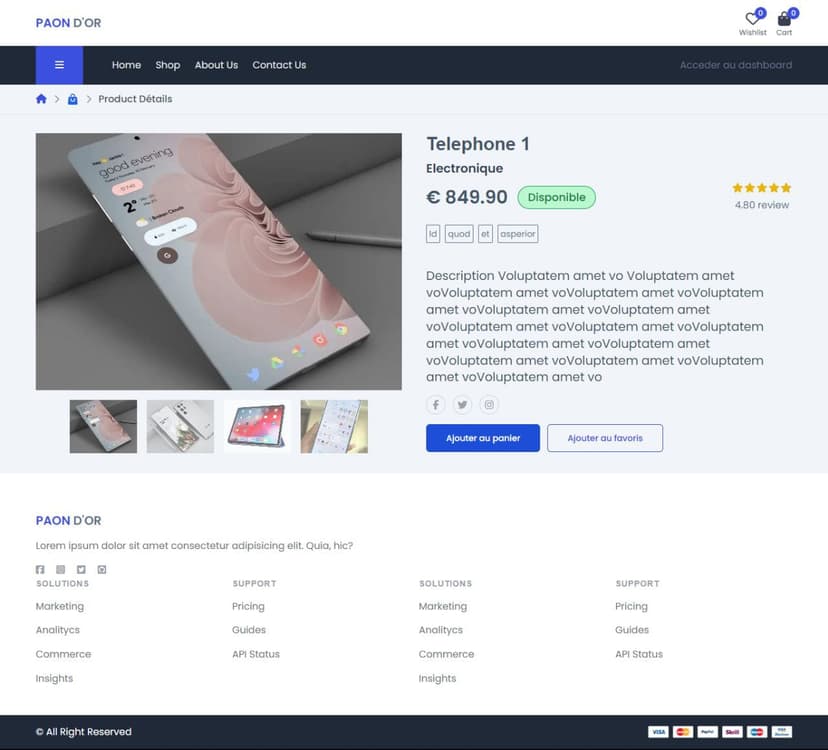Viewport: 828px width, 750px height.
Task: Click the shop bag breadcrumb icon
Action: (72, 99)
